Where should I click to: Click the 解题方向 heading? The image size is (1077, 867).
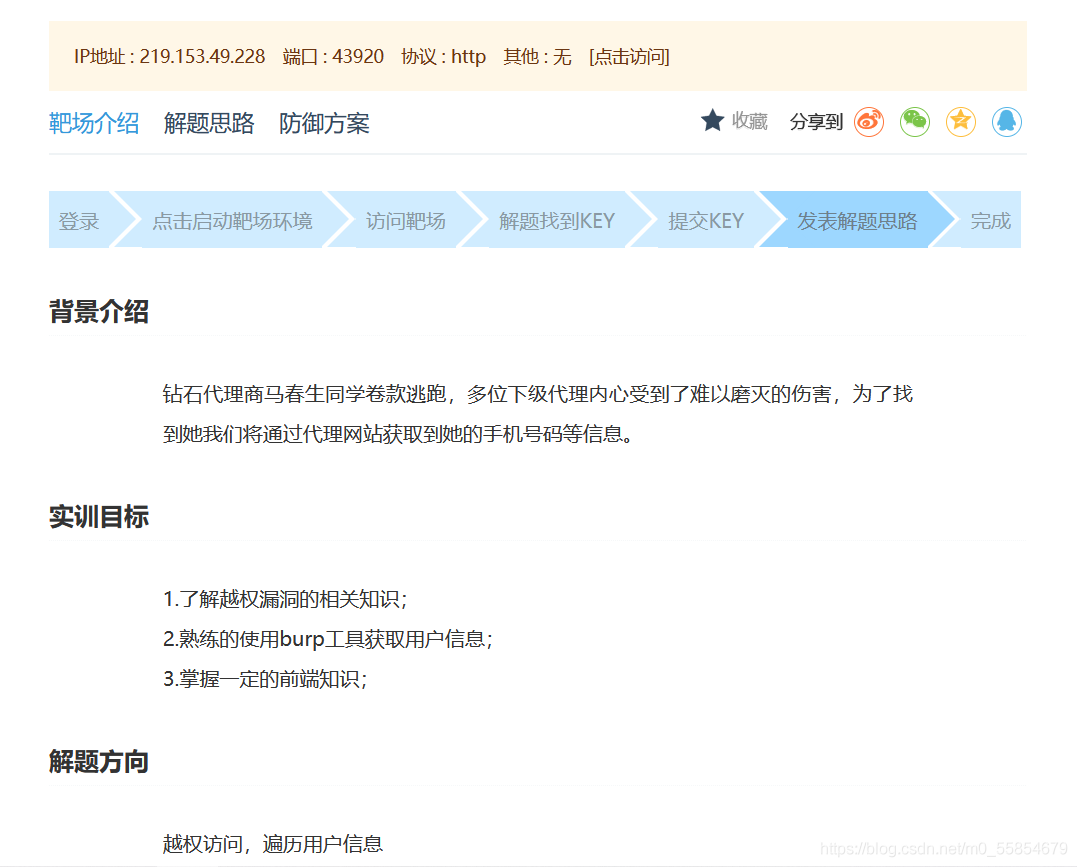tap(99, 761)
